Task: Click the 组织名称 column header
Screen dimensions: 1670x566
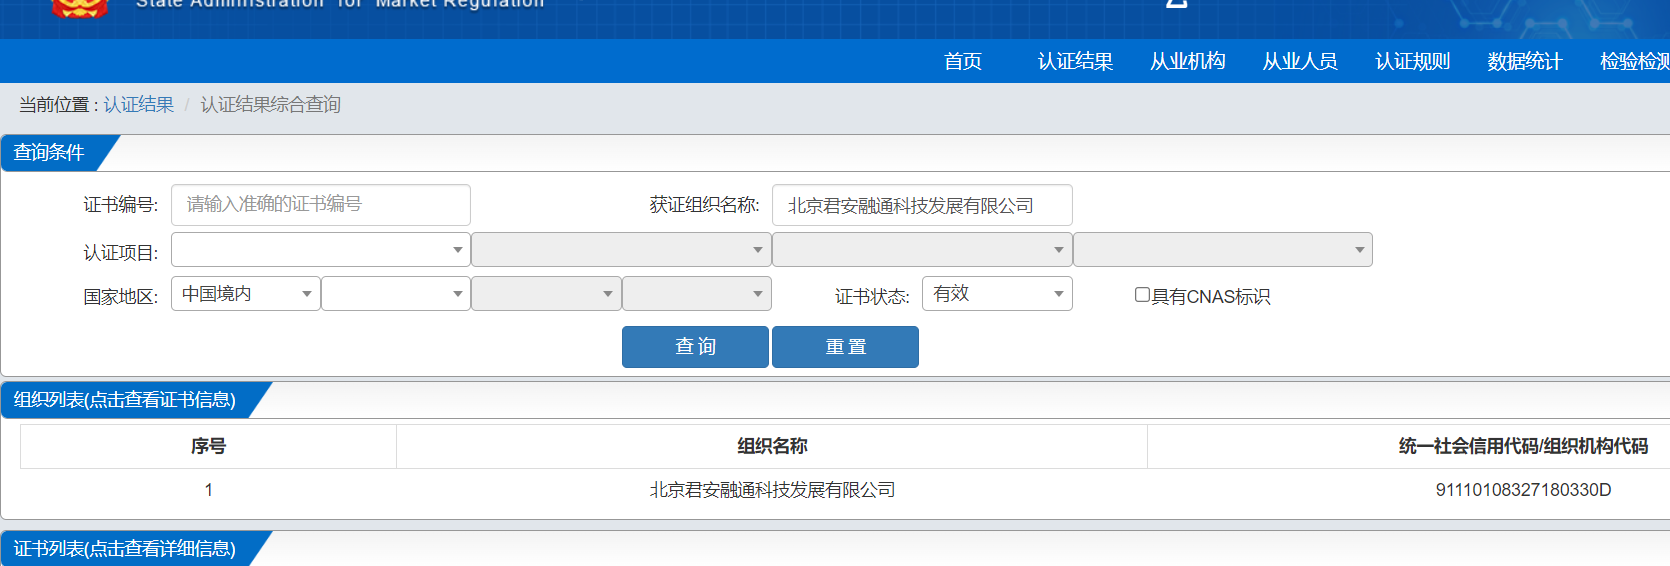Action: tap(772, 446)
